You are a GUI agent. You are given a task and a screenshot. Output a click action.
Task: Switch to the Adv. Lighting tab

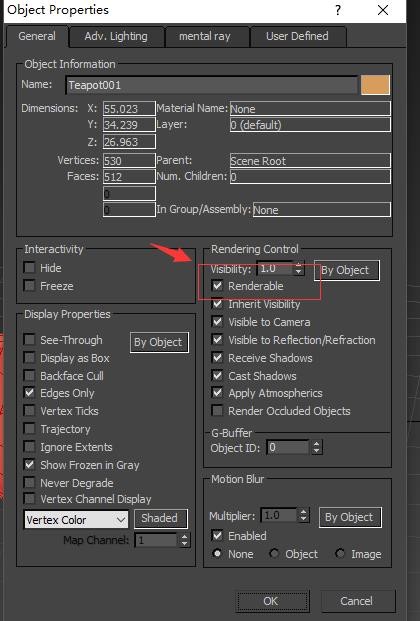pos(116,36)
